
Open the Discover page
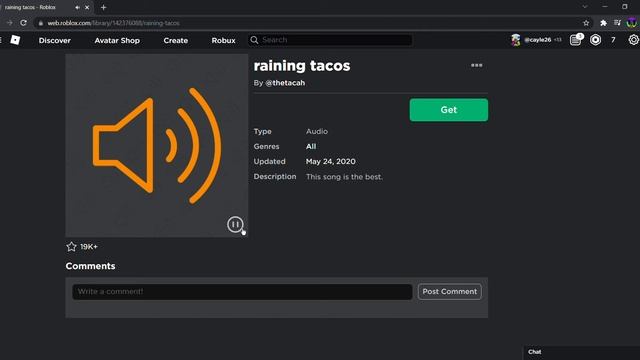coord(55,40)
